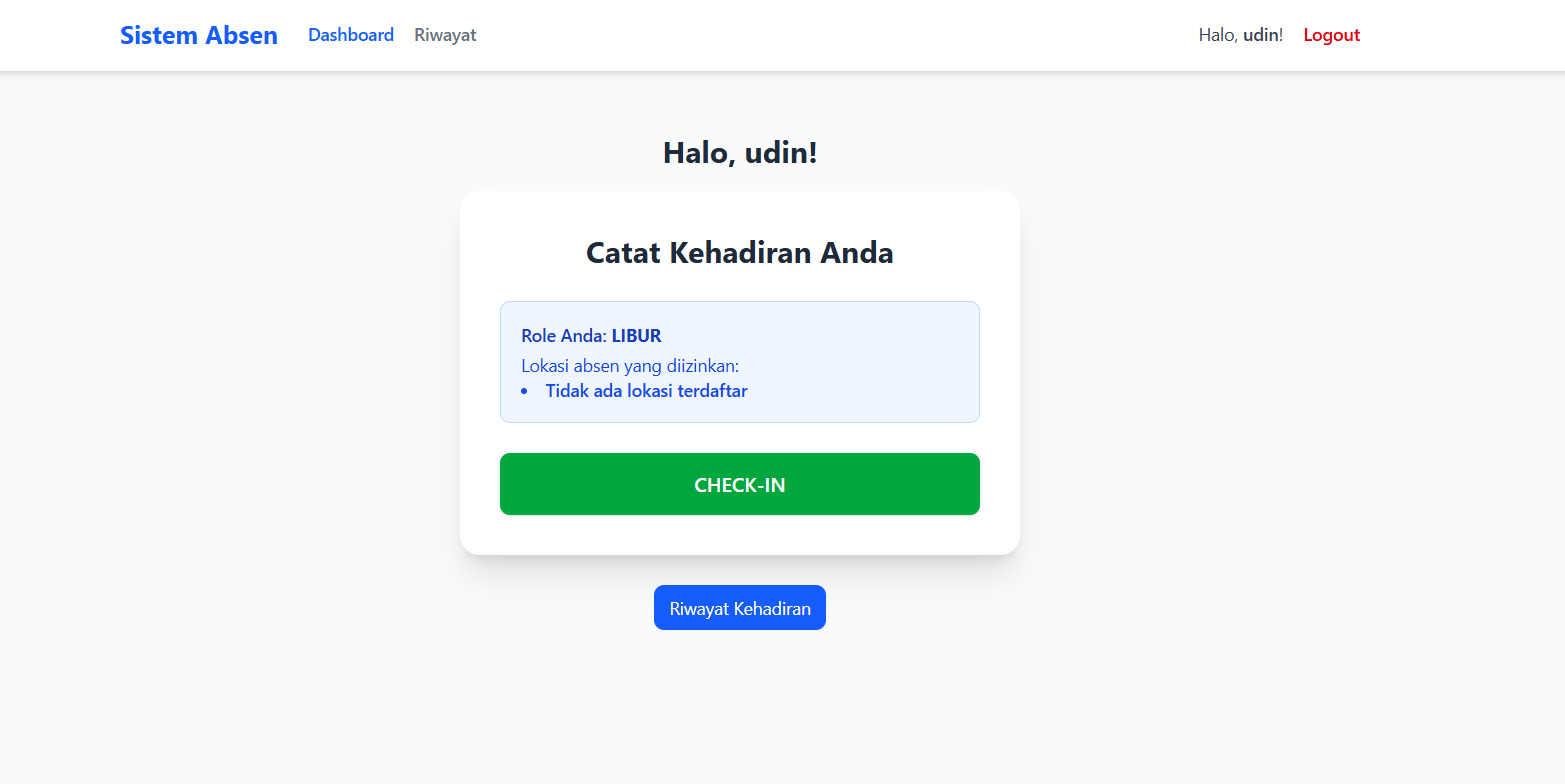Open the Dashboard navigation link
Viewport: 1565px width, 784px height.
pyautogui.click(x=351, y=35)
